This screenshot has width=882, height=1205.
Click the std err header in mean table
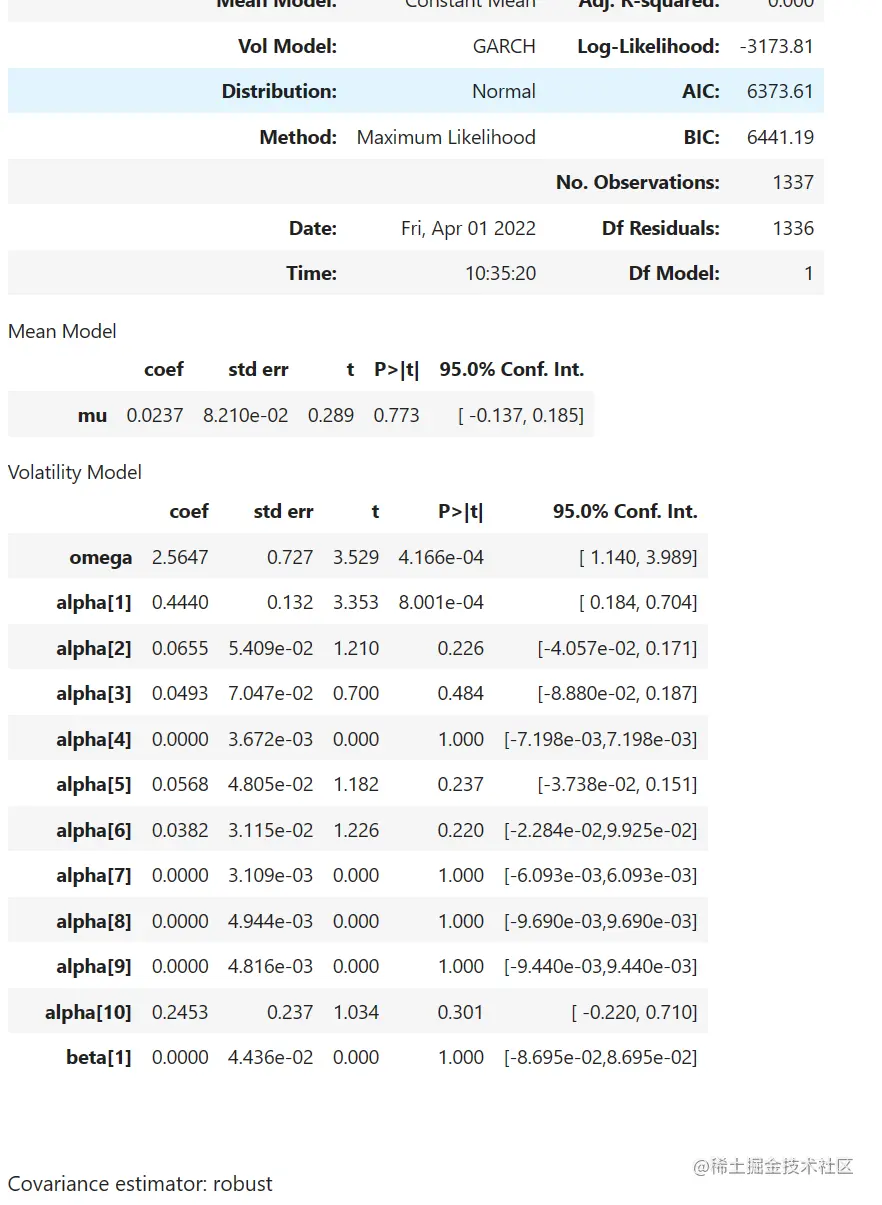(258, 369)
